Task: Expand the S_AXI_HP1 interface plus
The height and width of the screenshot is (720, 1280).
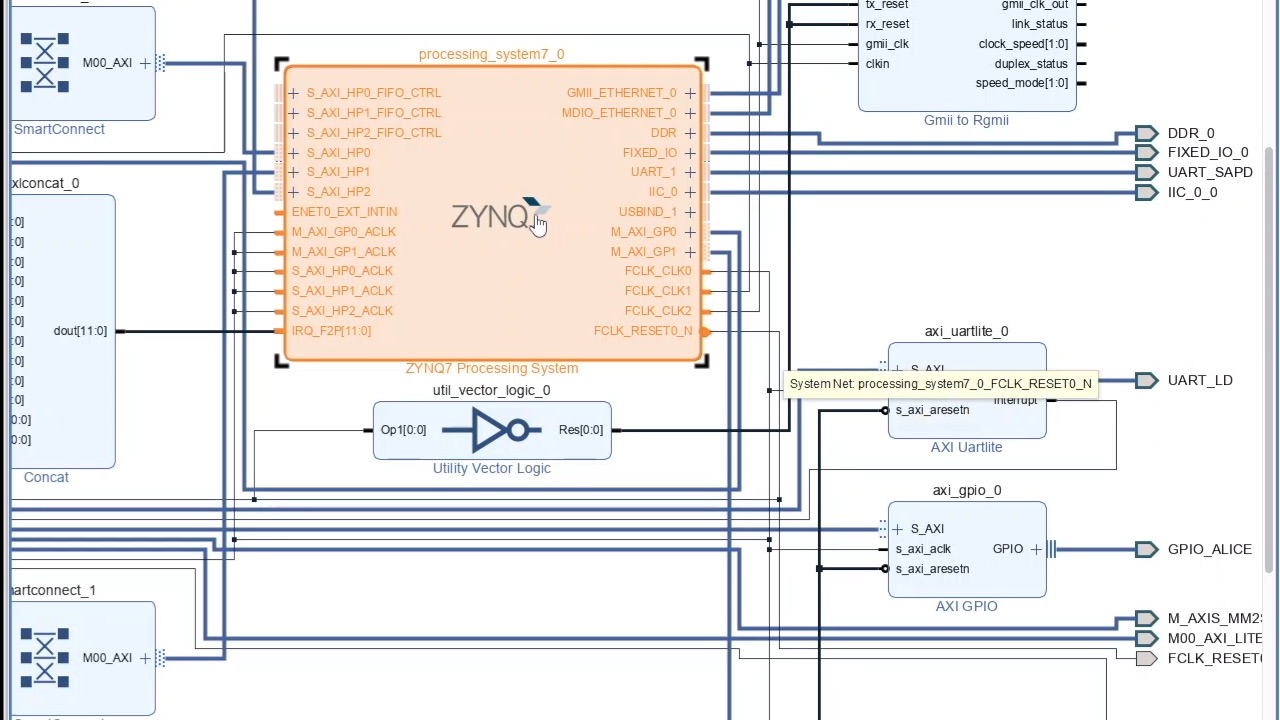Action: point(293,172)
